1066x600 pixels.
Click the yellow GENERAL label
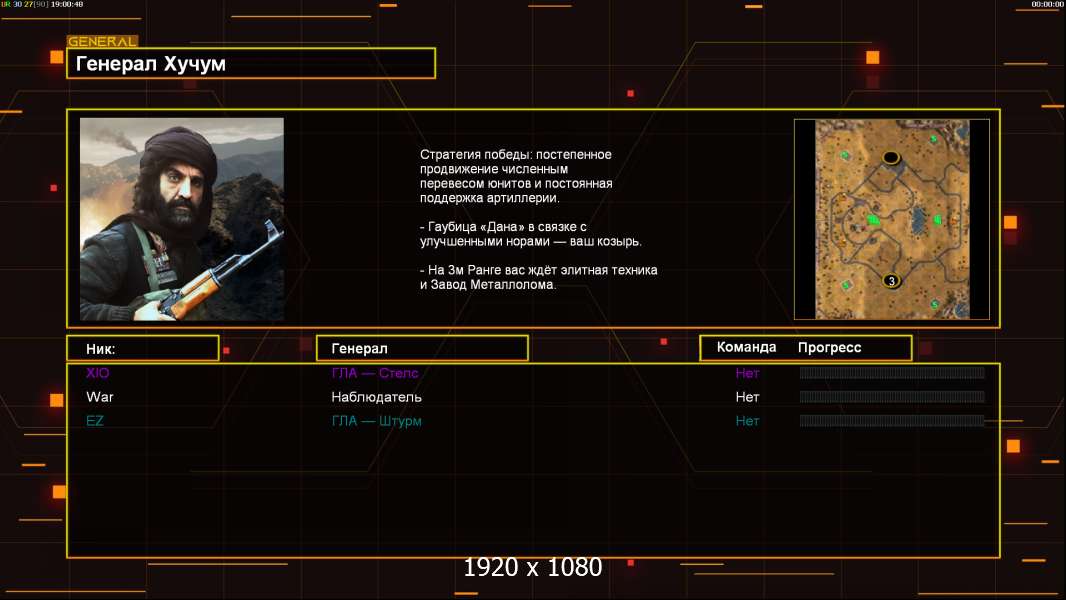tap(102, 41)
